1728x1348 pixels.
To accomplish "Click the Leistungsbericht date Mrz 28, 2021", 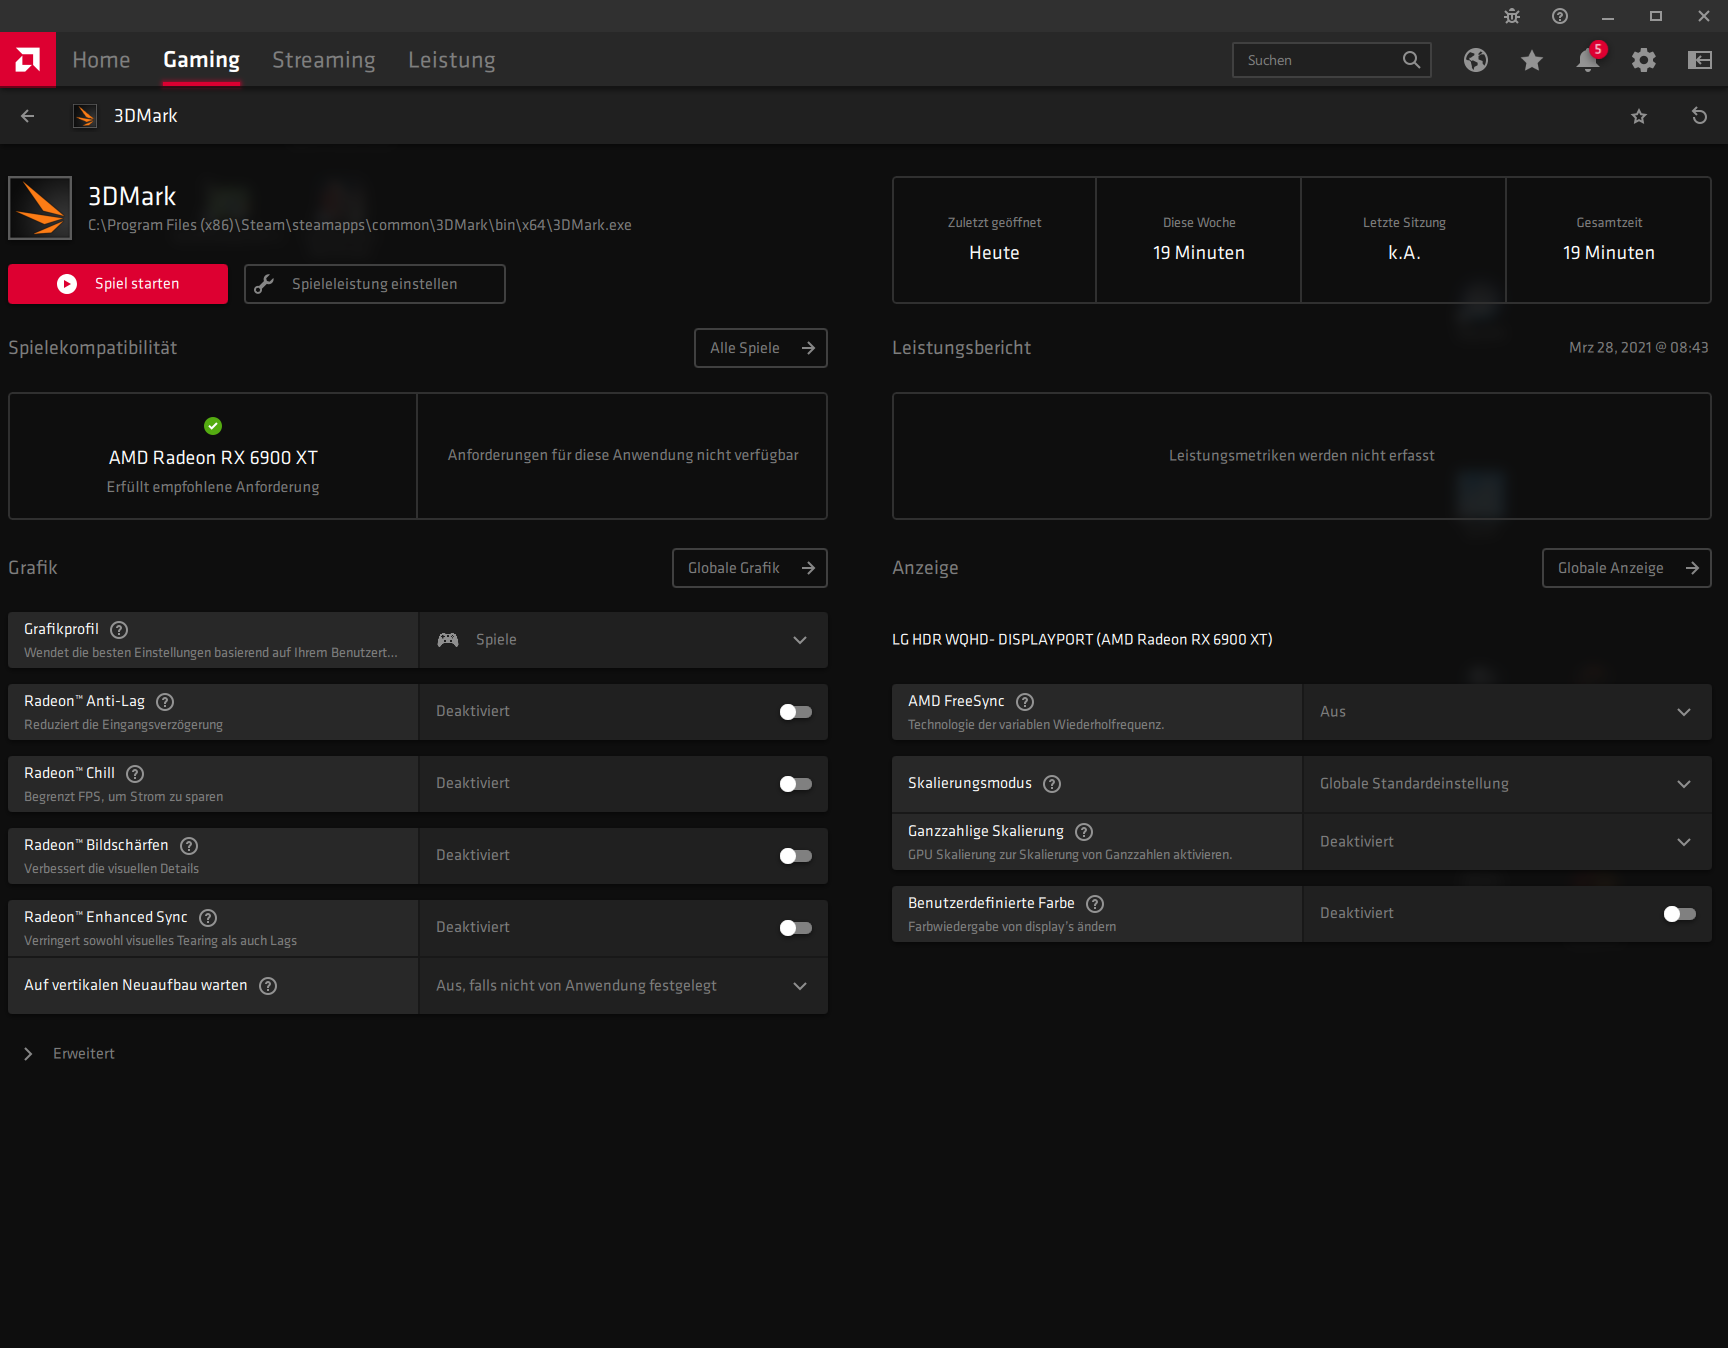I will point(1639,347).
